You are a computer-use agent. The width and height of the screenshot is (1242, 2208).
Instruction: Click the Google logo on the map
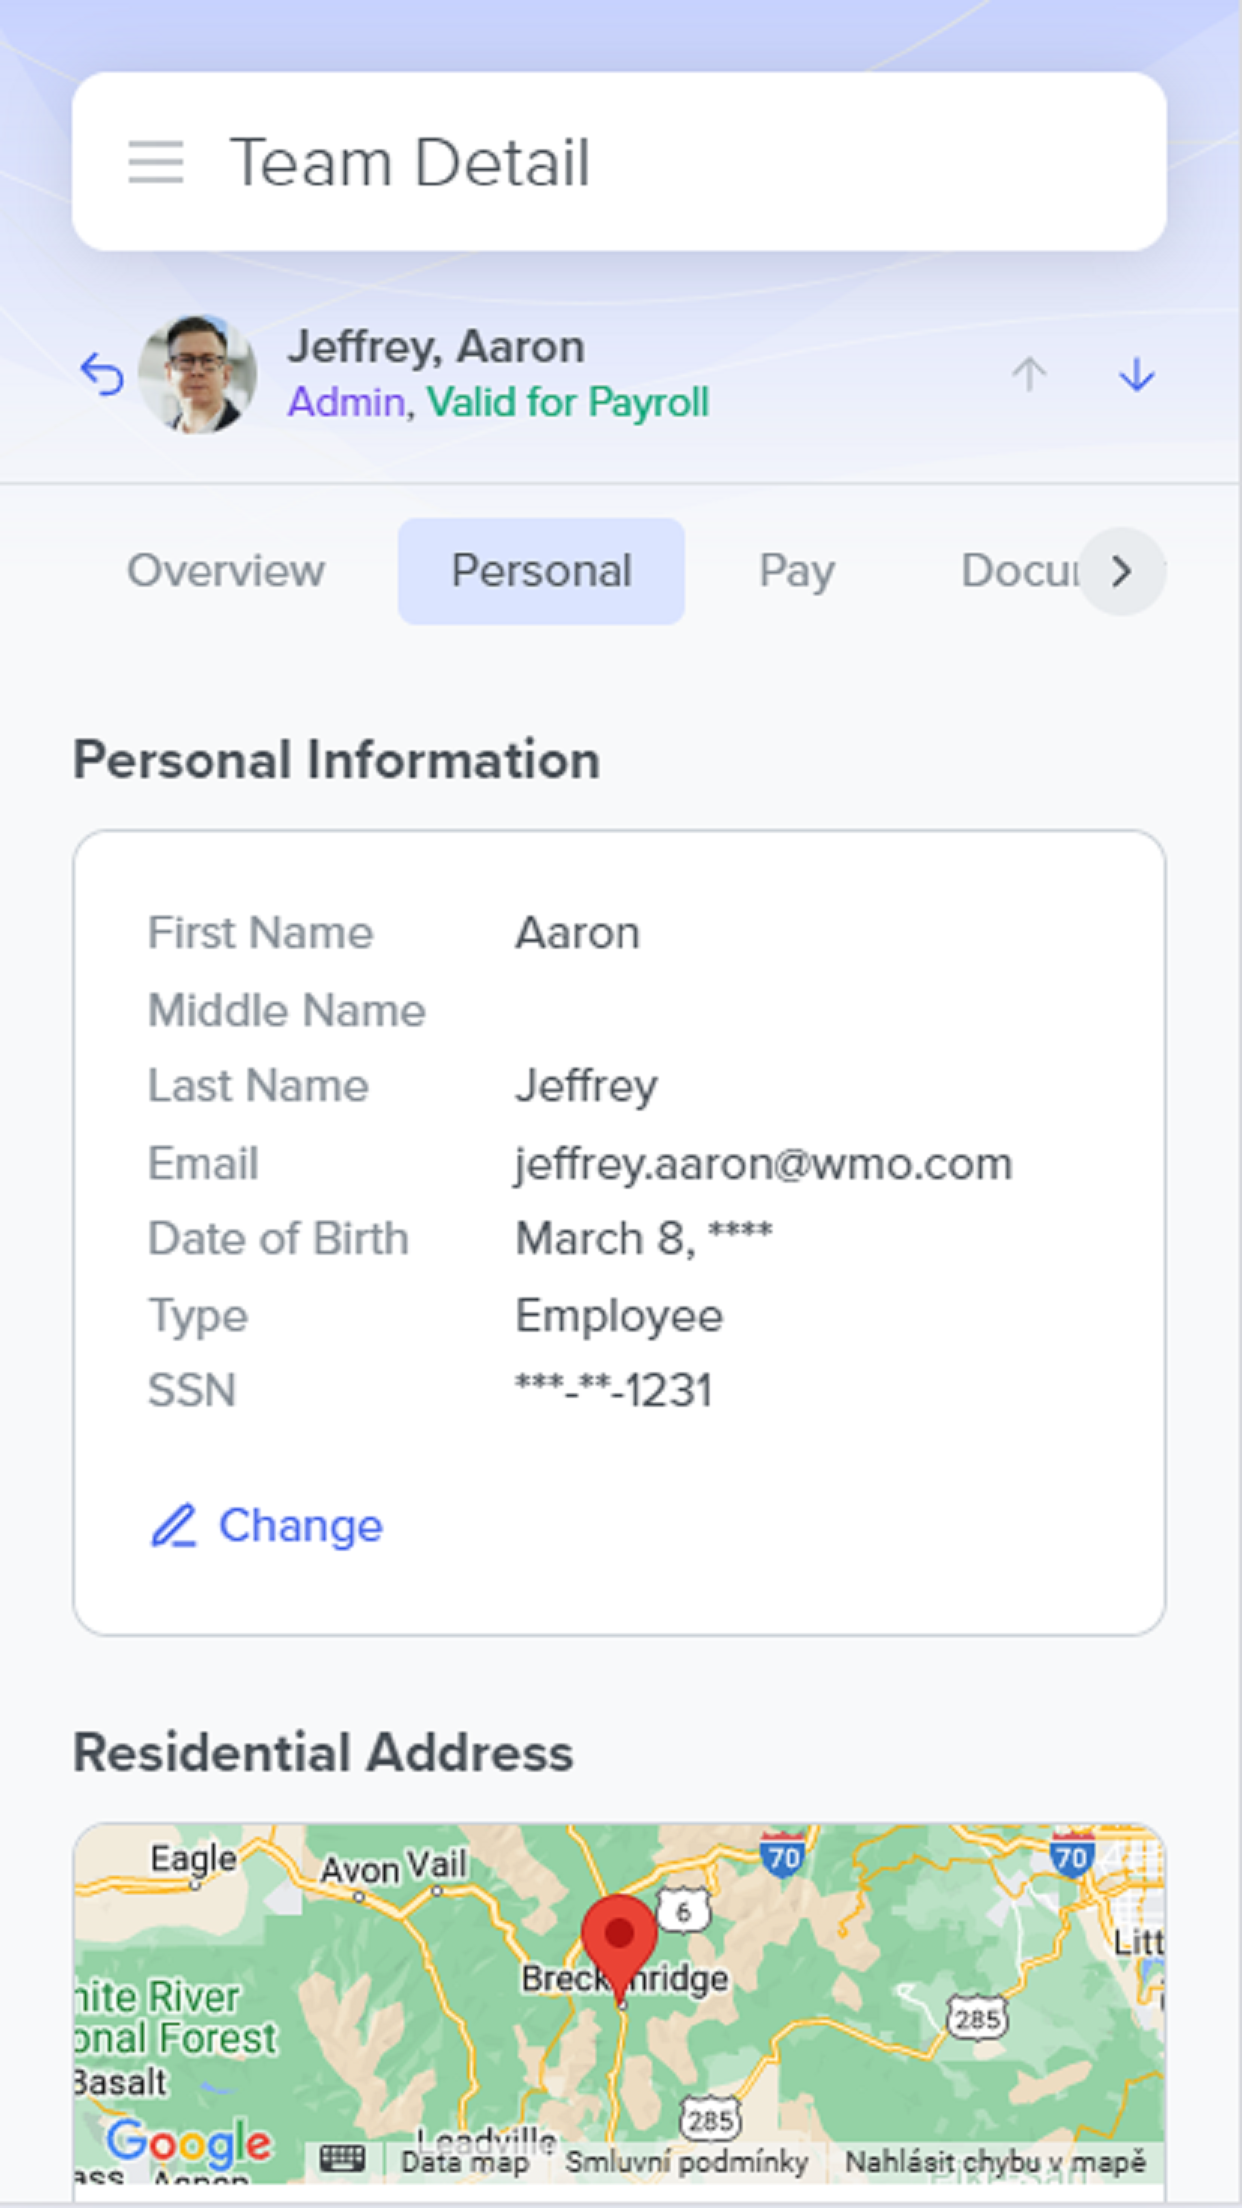pyautogui.click(x=189, y=2142)
